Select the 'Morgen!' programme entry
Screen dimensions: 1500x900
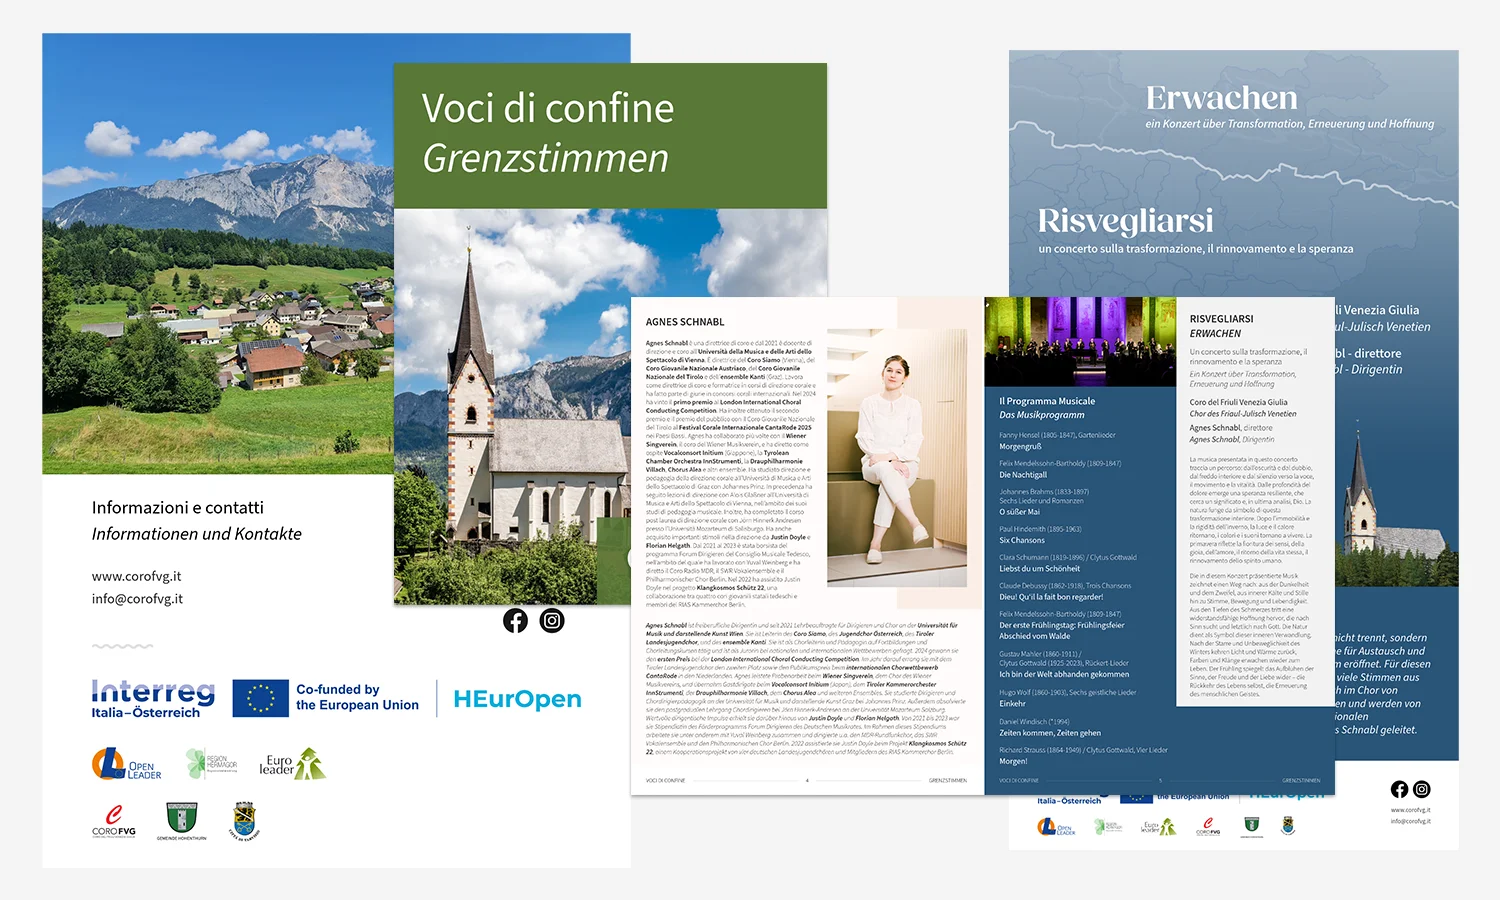point(1013,761)
